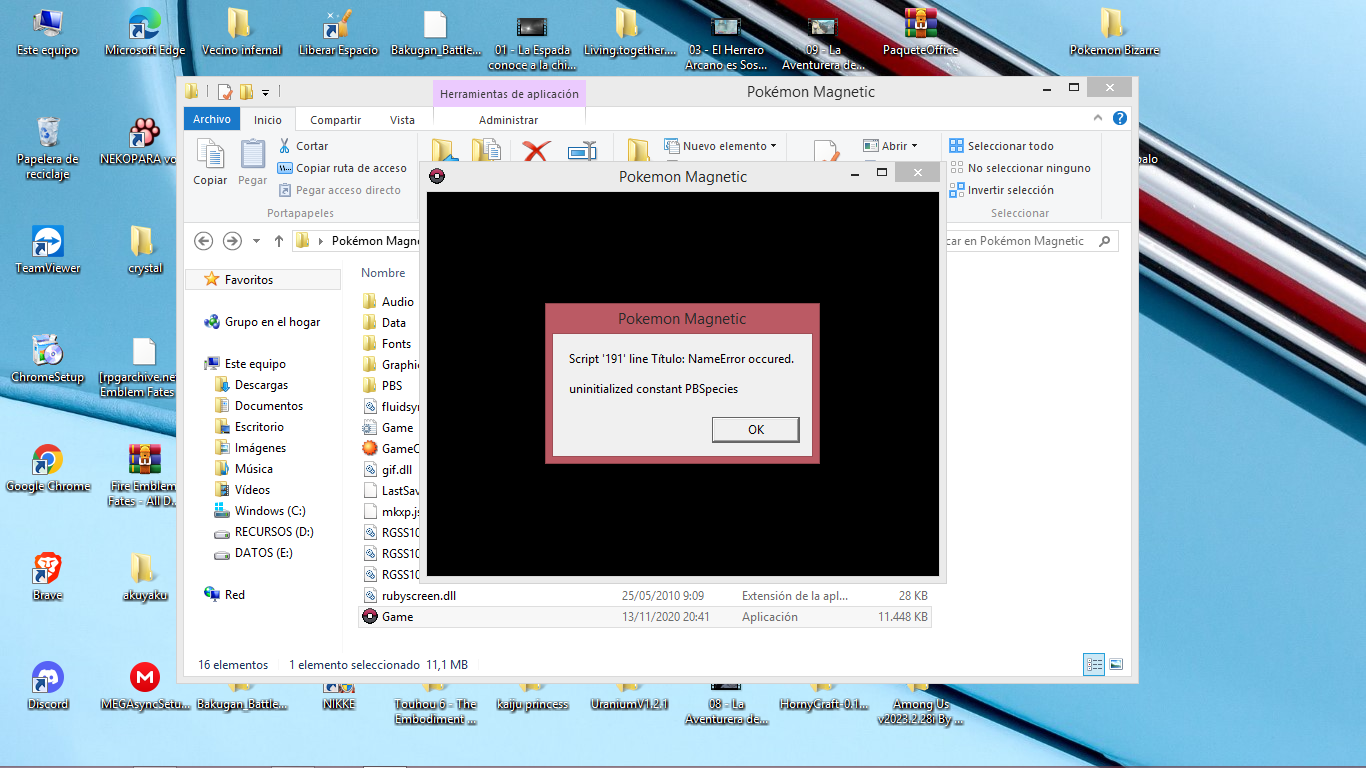The width and height of the screenshot is (1366, 768).
Task: Switch to large icons view toggle
Action: [1116, 664]
